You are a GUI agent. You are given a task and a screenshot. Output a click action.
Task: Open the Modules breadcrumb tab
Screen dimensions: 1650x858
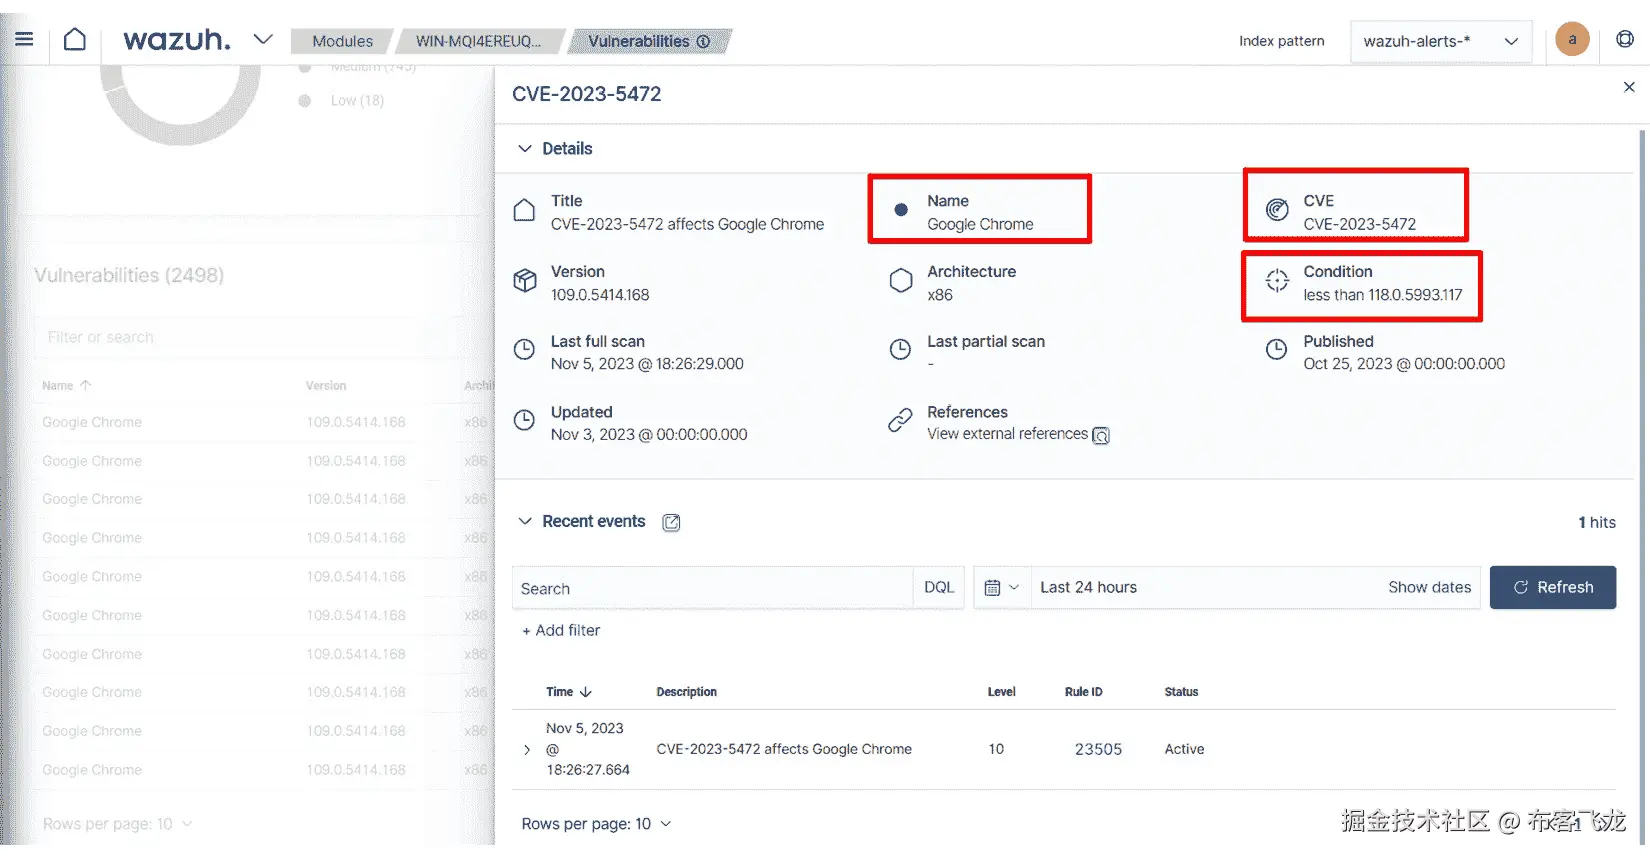[342, 41]
